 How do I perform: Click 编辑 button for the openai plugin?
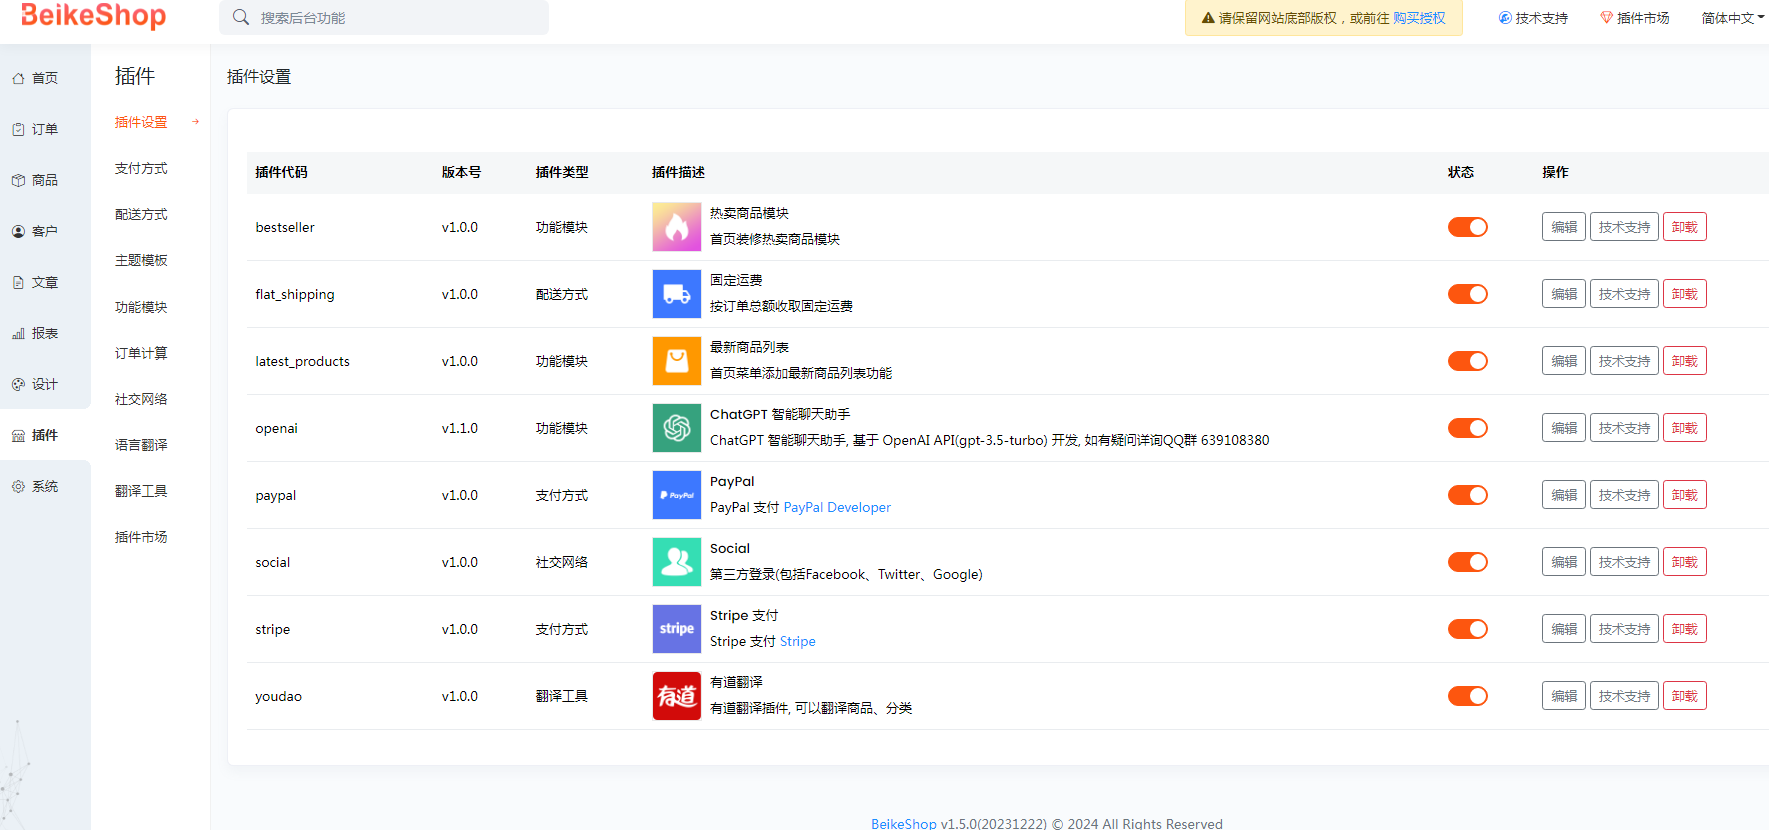1563,428
